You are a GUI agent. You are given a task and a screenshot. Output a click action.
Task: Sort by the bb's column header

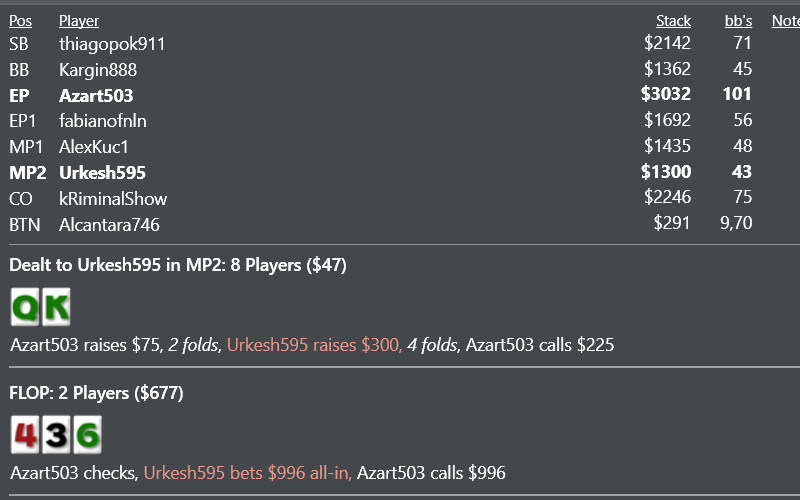coord(738,21)
